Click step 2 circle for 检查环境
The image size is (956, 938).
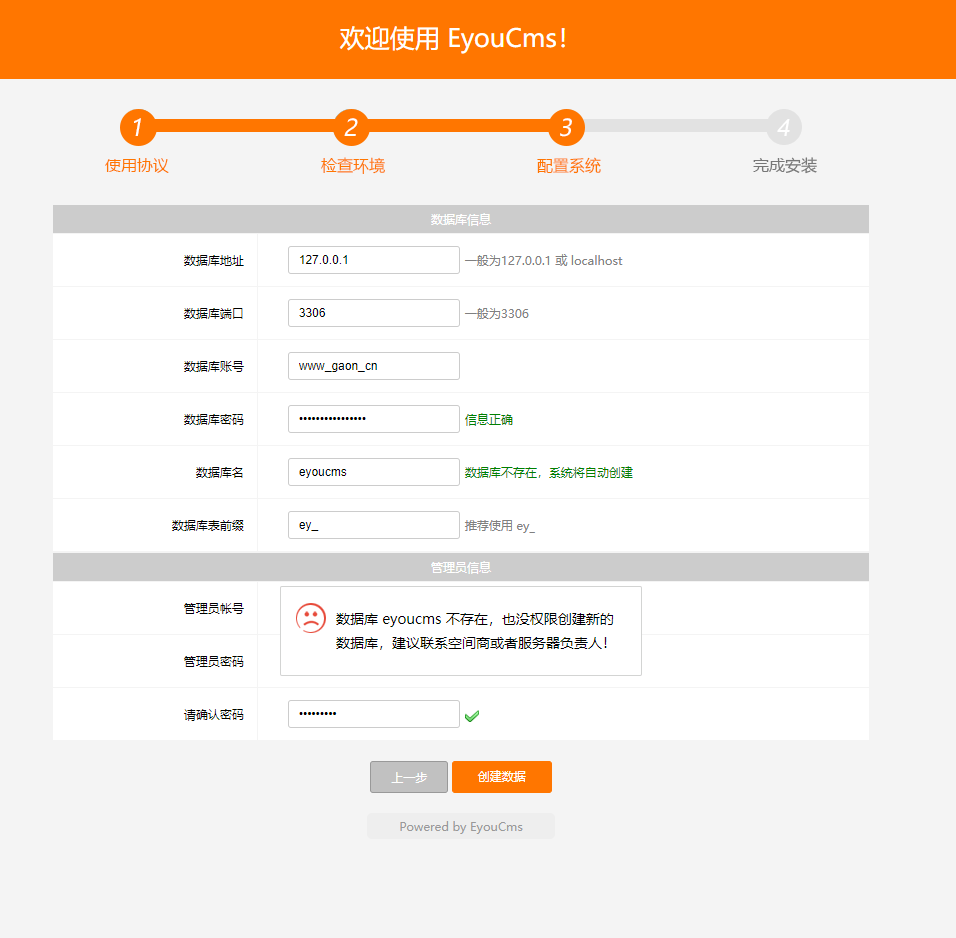[351, 127]
